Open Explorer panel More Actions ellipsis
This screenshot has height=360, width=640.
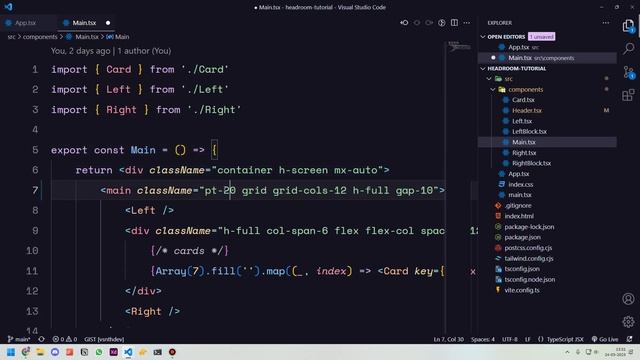point(606,23)
